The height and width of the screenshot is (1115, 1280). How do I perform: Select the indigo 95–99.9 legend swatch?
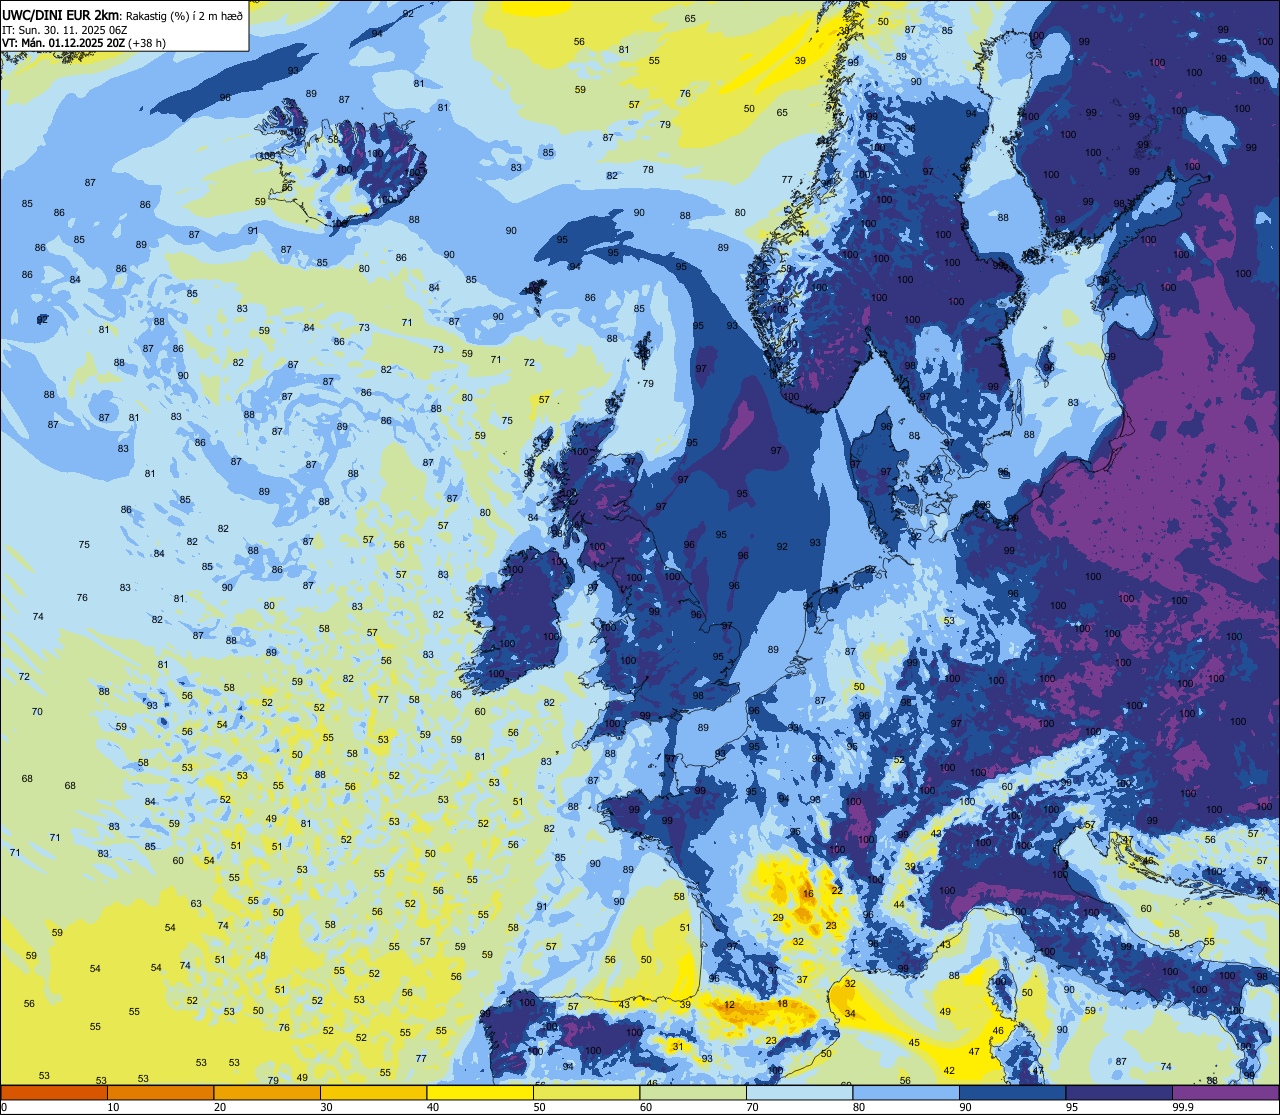coord(1119,1092)
